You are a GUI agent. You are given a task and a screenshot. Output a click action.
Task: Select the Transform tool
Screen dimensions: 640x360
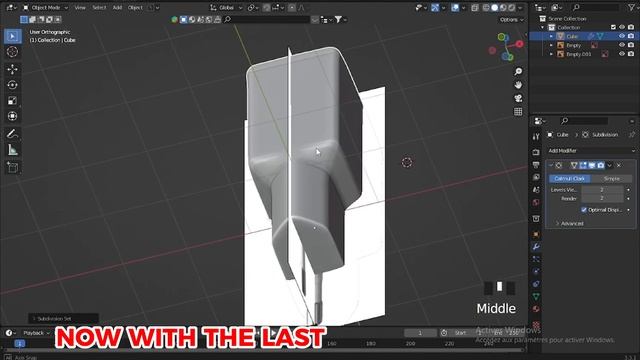tap(12, 116)
